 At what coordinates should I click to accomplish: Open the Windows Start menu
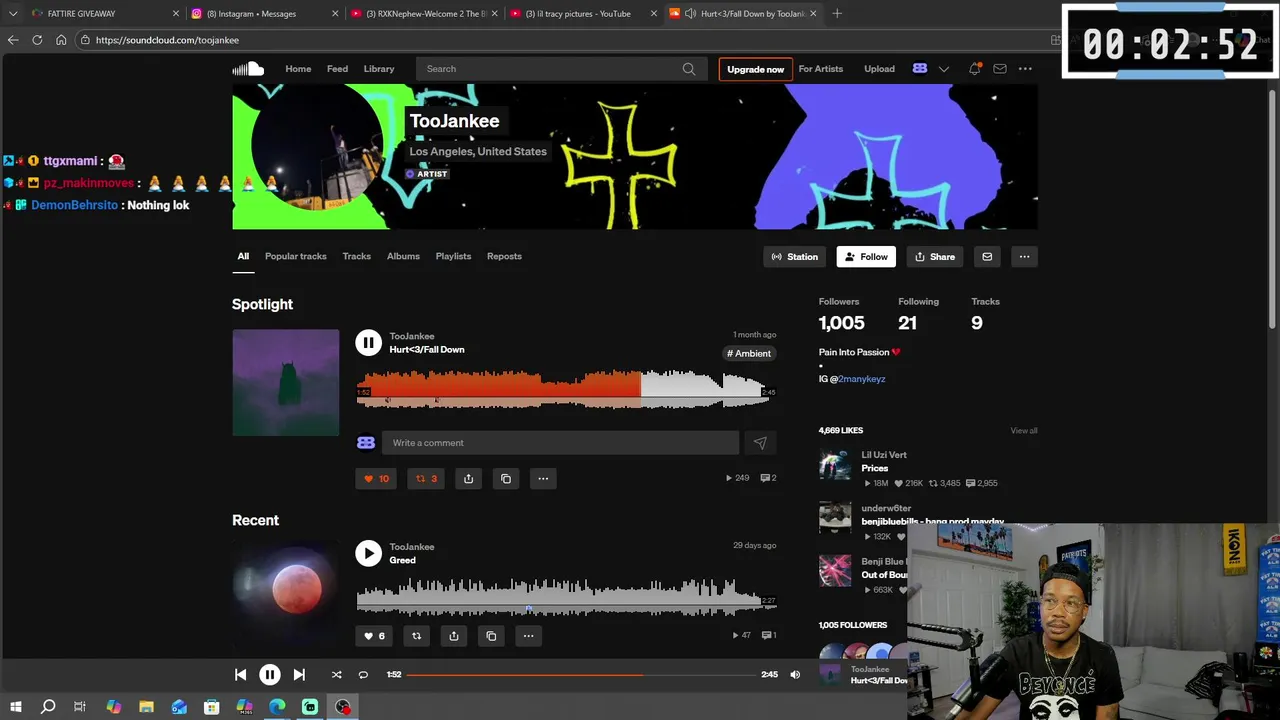coord(15,707)
